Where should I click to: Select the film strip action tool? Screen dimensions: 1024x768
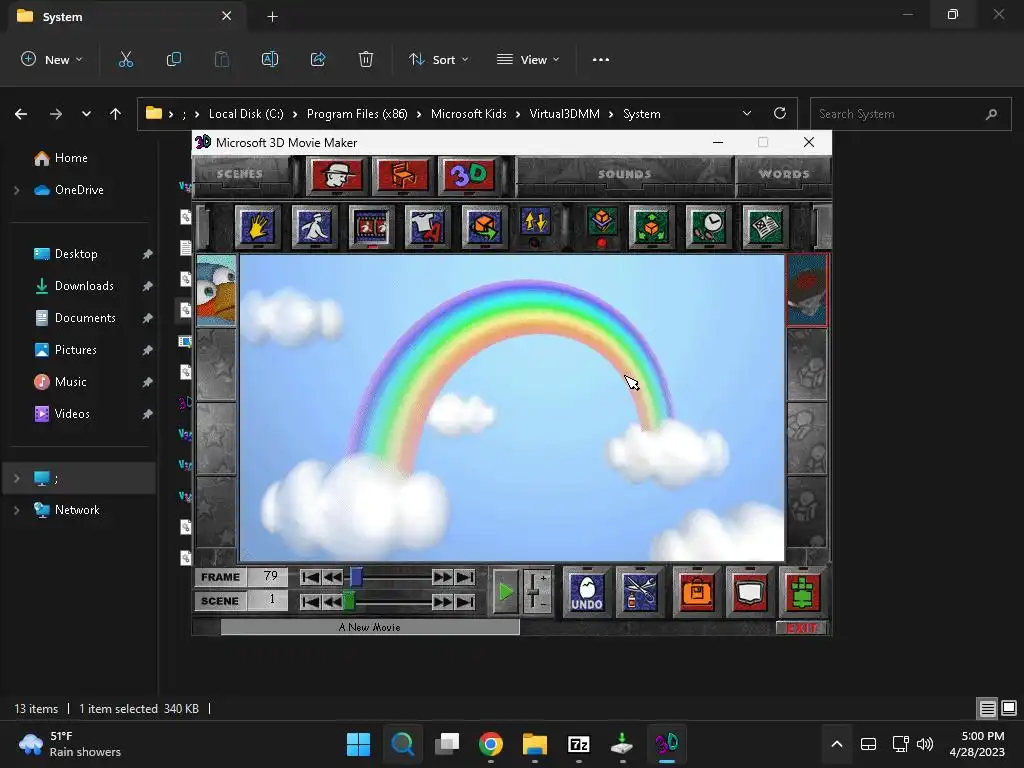pos(372,227)
